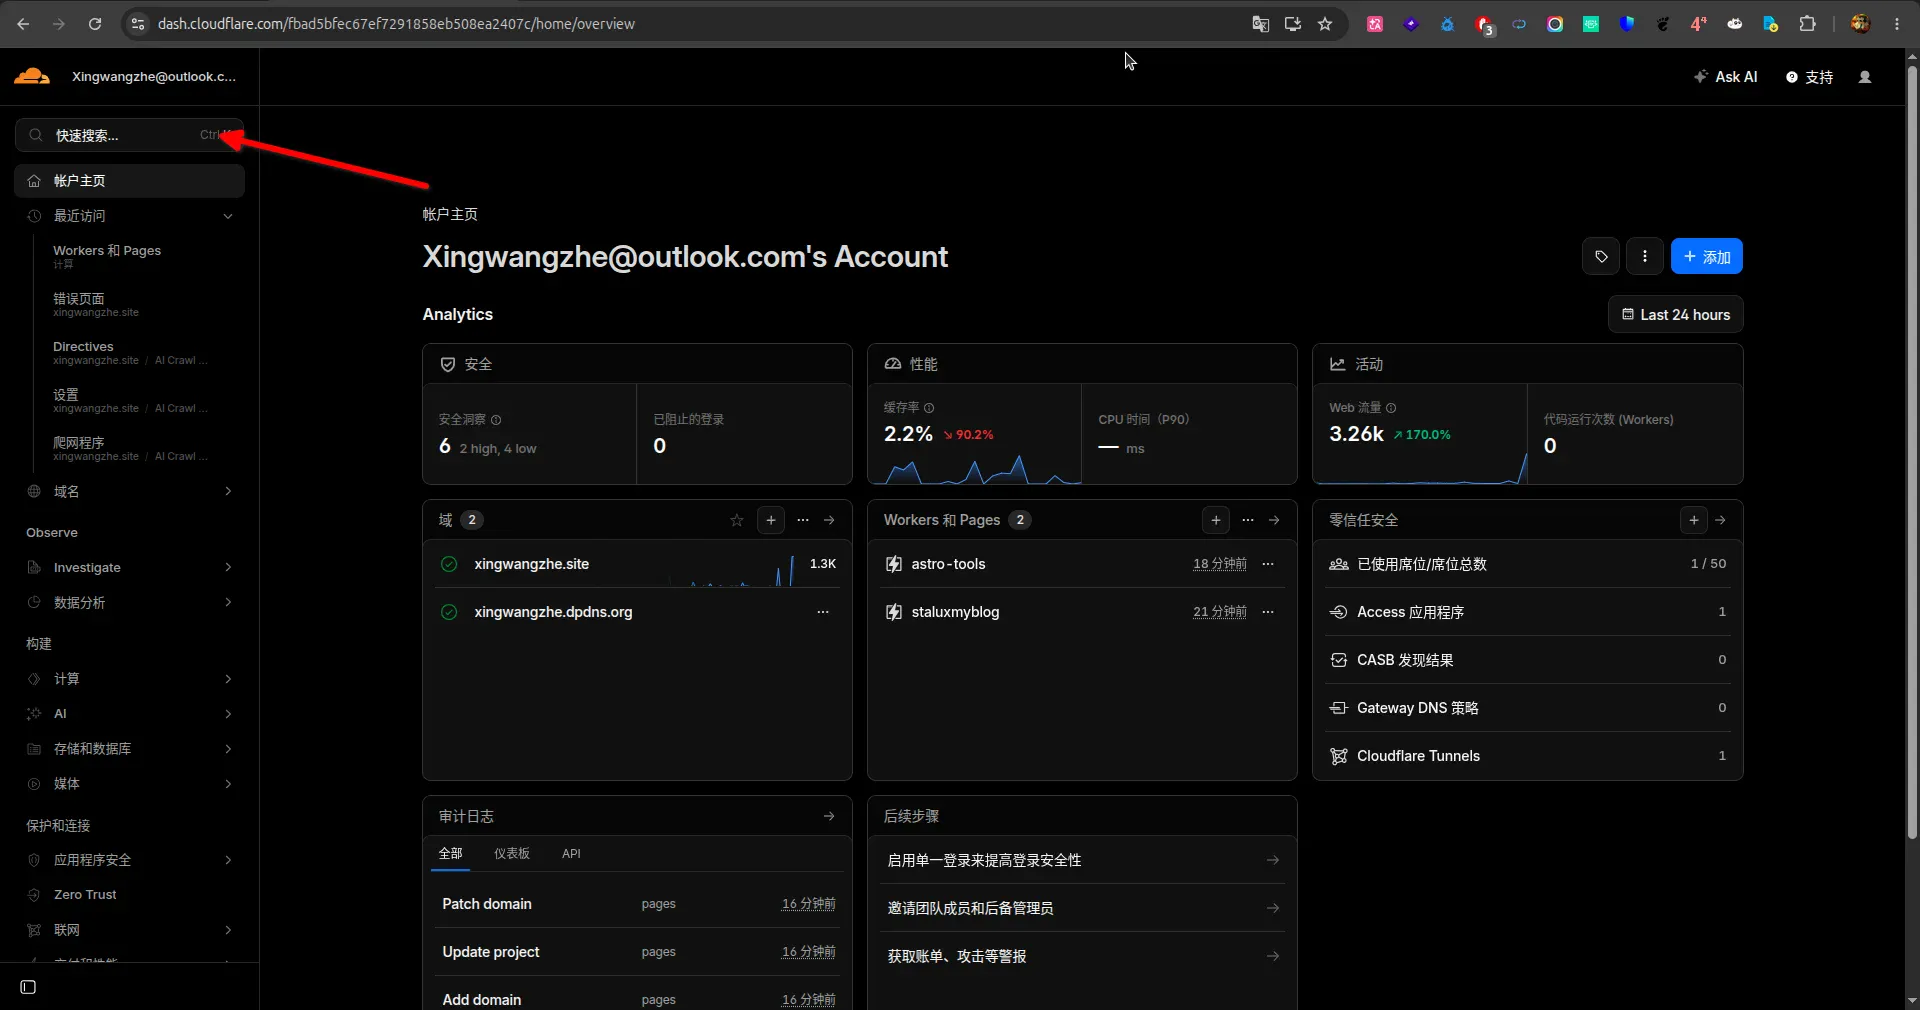Select the all tab in audit log
Viewport: 1920px width, 1010px height.
pyautogui.click(x=451, y=853)
